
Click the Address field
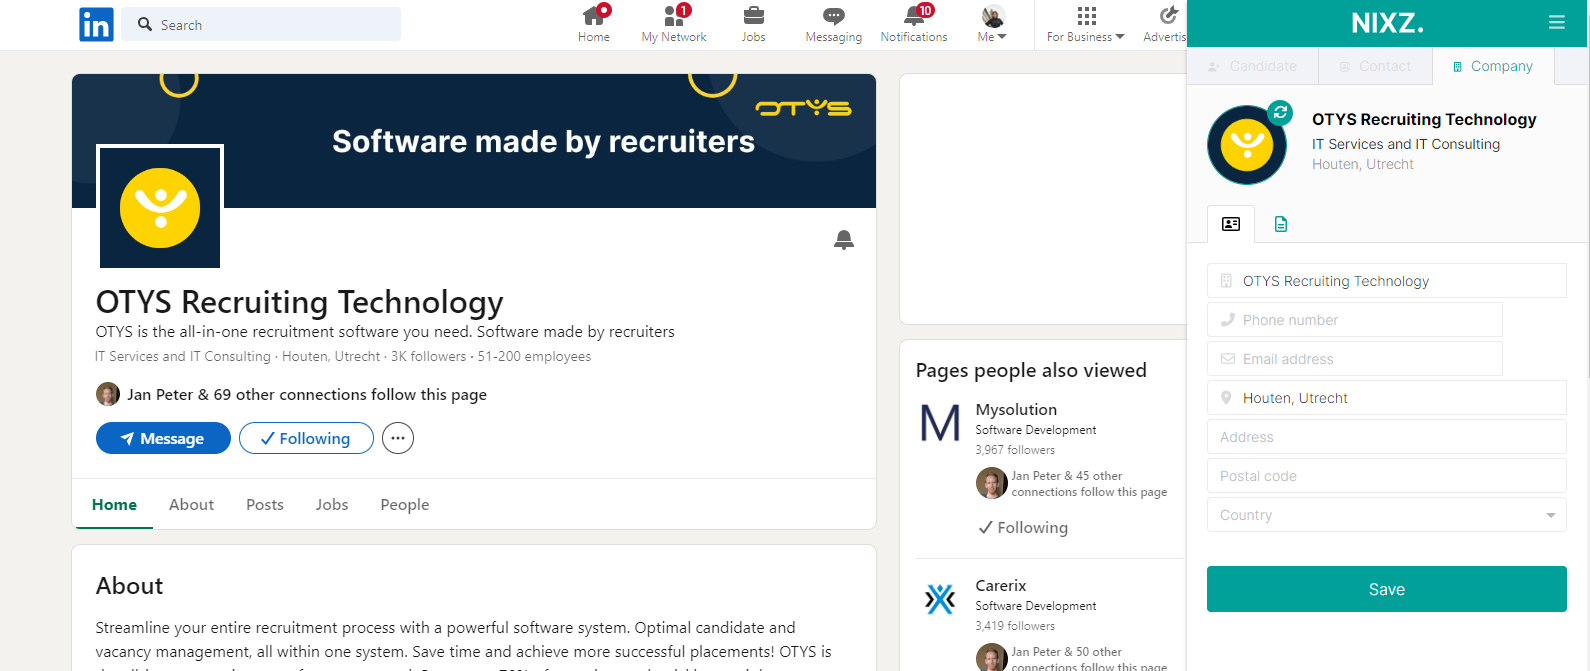coord(1387,437)
